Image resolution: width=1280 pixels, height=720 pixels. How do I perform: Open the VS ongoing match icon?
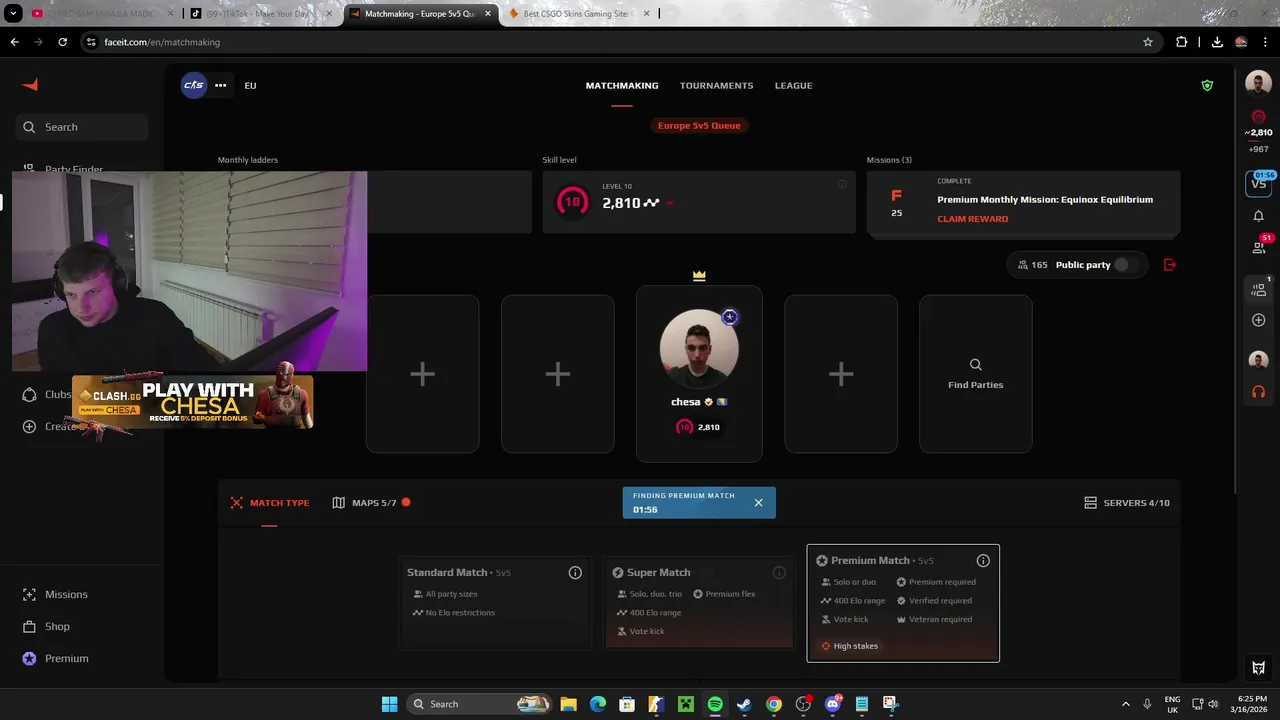pyautogui.click(x=1258, y=184)
